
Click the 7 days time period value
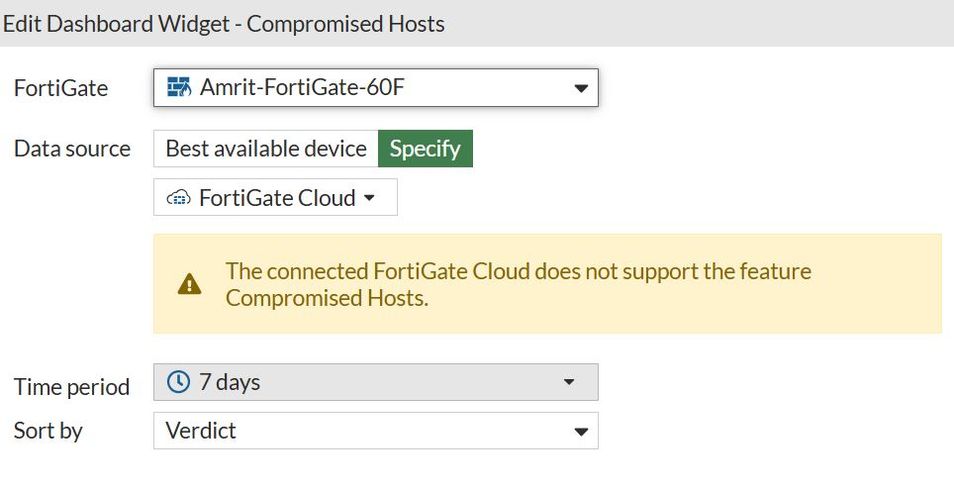click(230, 382)
